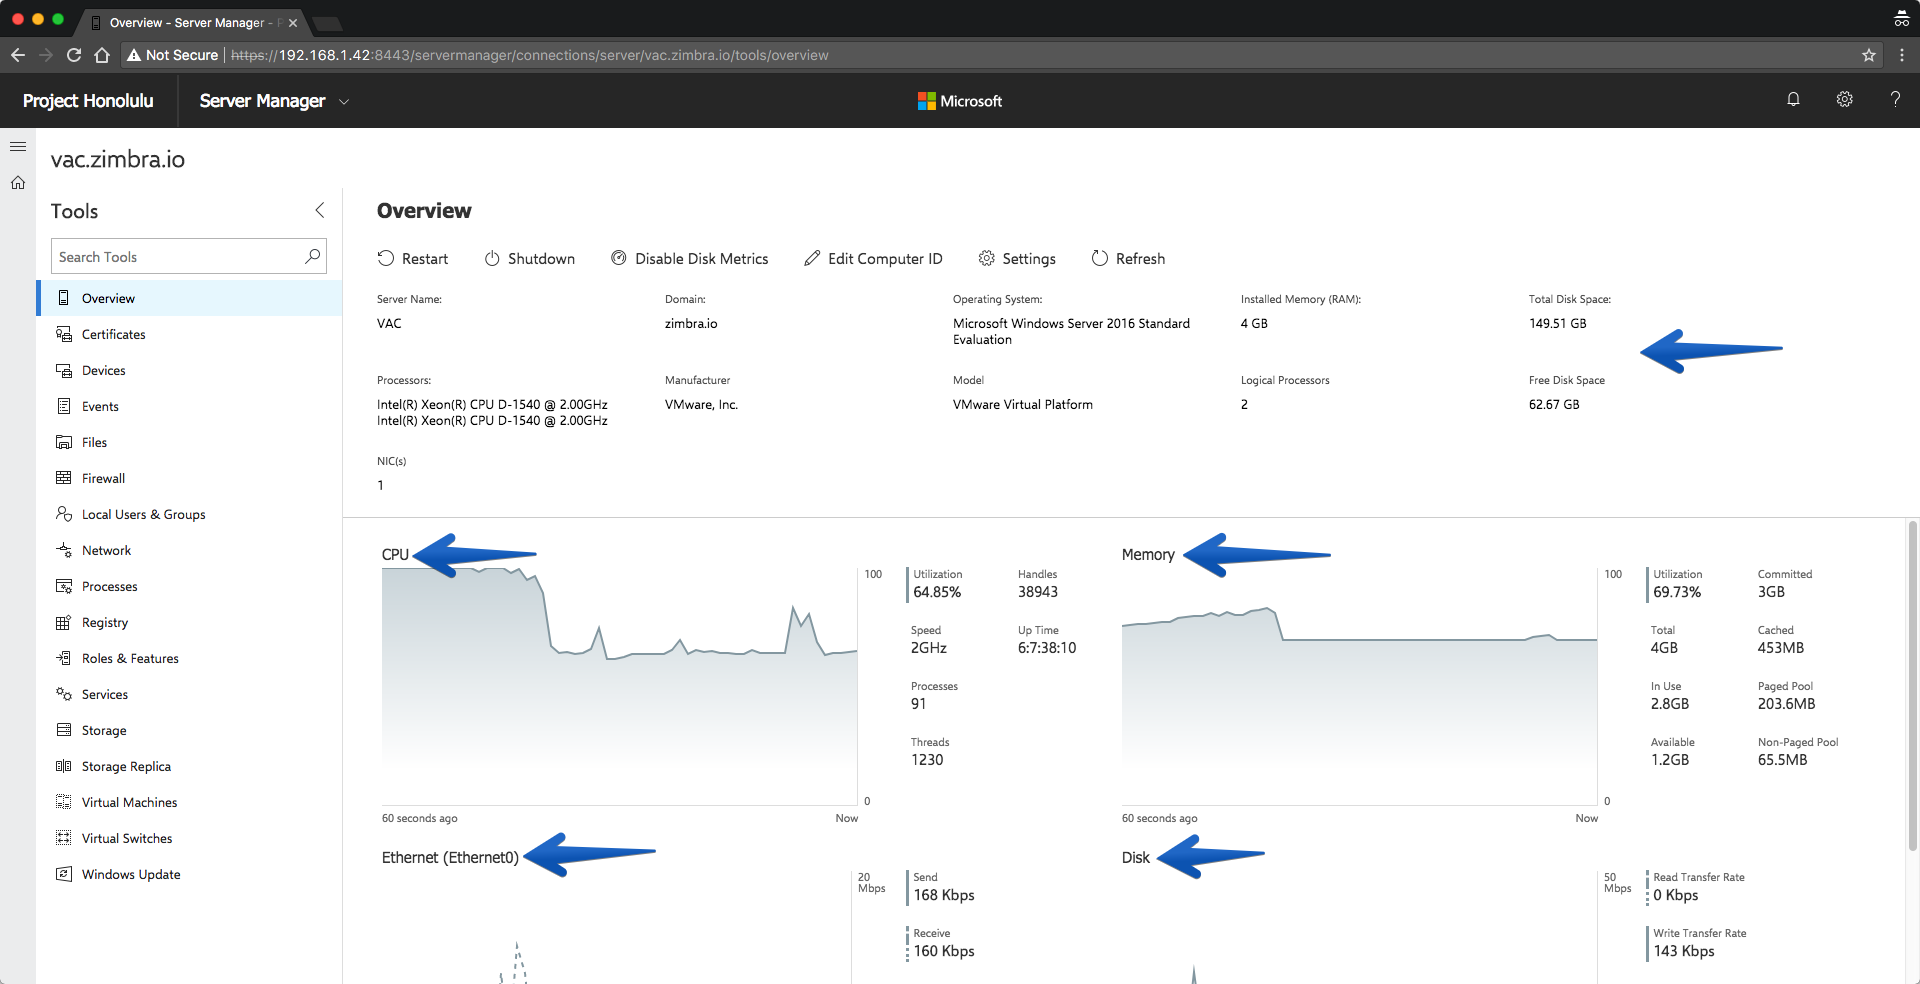Open the notifications bell icon
1920x984 pixels.
[1793, 99]
